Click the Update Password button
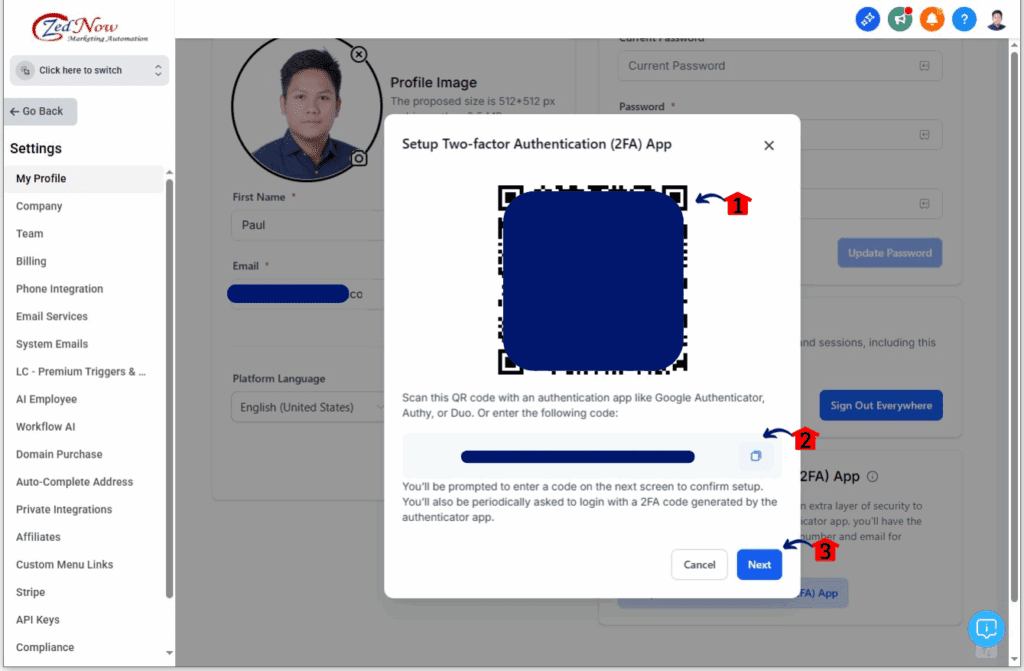 889,253
